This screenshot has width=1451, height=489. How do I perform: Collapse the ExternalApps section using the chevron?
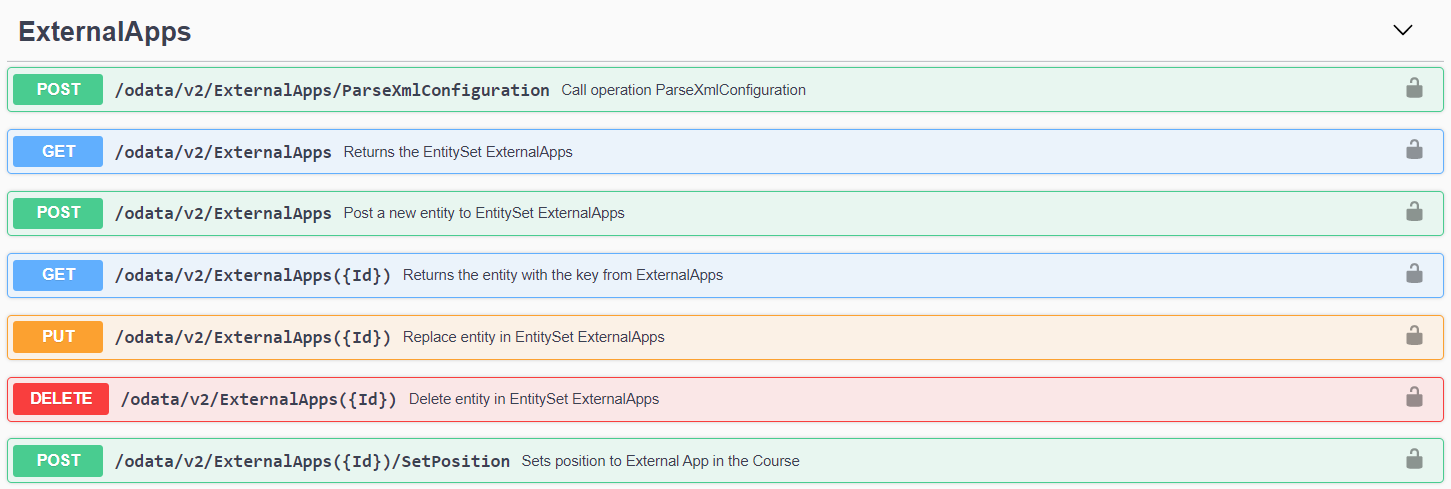tap(1402, 30)
